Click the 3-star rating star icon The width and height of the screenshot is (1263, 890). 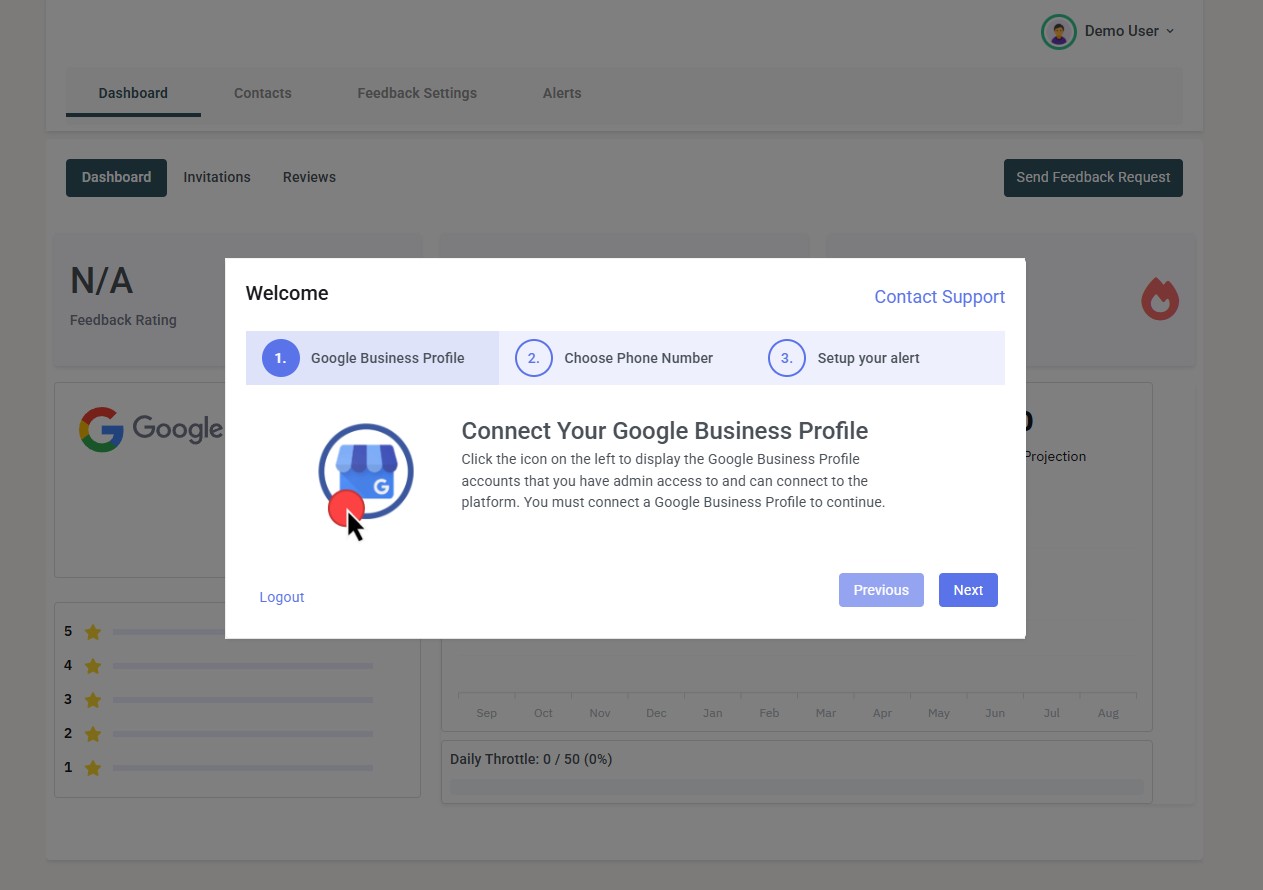click(93, 700)
